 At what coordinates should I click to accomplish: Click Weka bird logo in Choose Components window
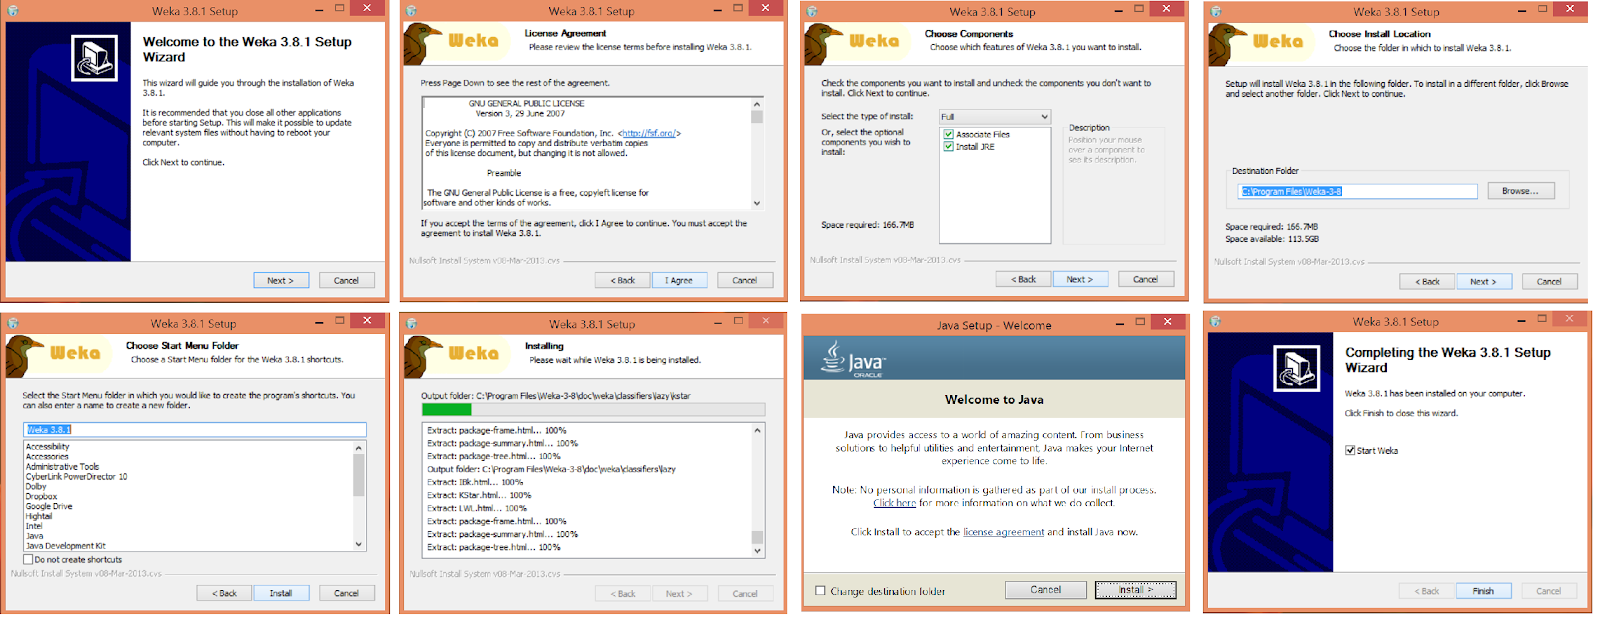(x=824, y=44)
